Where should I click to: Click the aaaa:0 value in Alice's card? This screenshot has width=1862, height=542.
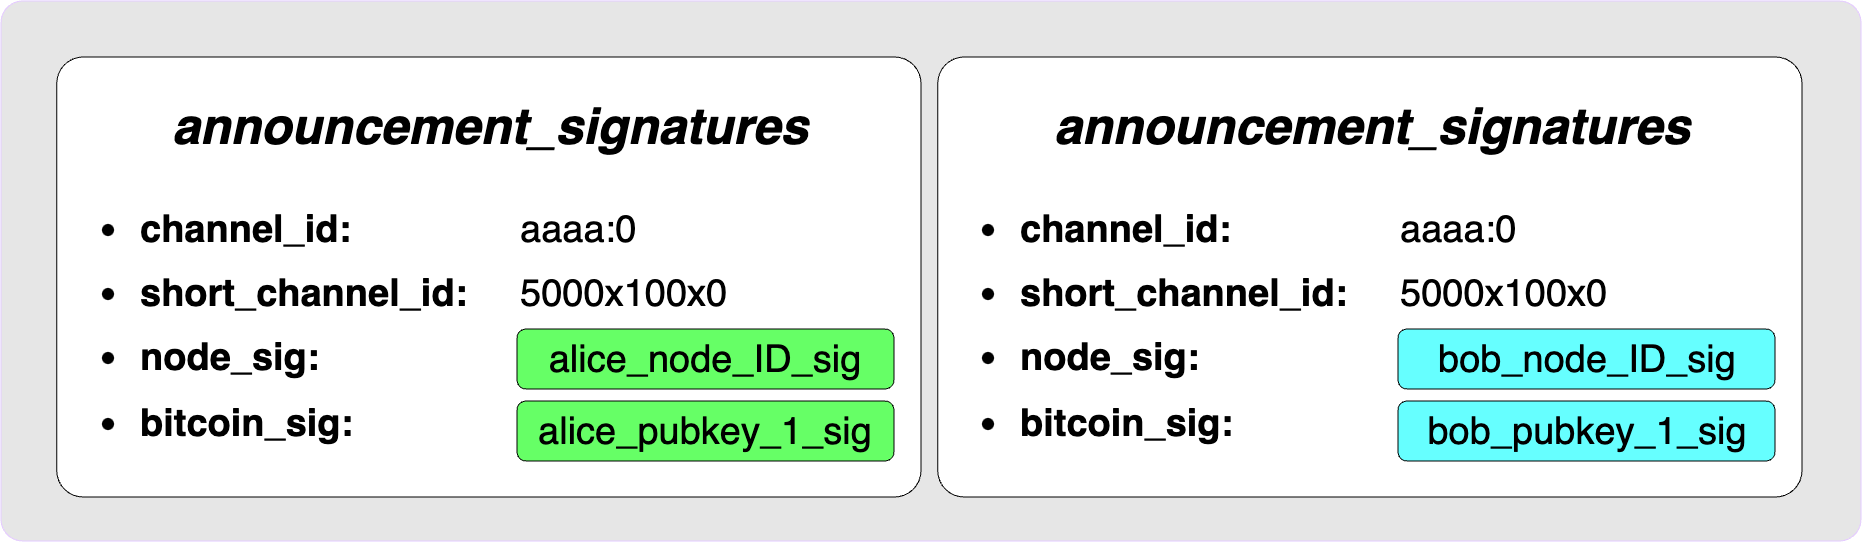[x=578, y=230]
